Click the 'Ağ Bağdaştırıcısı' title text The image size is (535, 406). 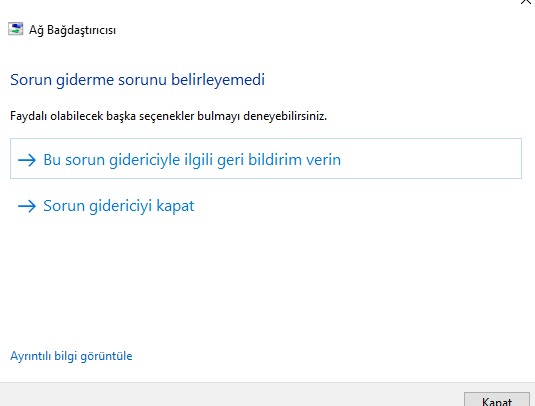(72, 30)
